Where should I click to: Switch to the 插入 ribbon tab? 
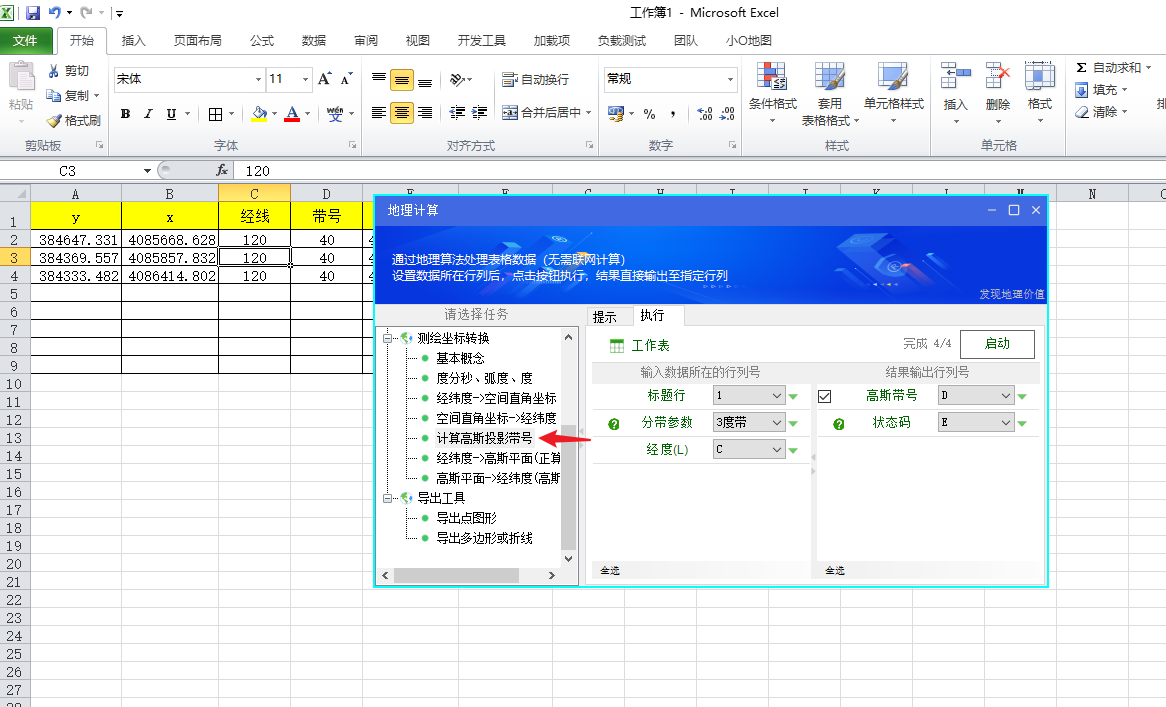tap(133, 41)
